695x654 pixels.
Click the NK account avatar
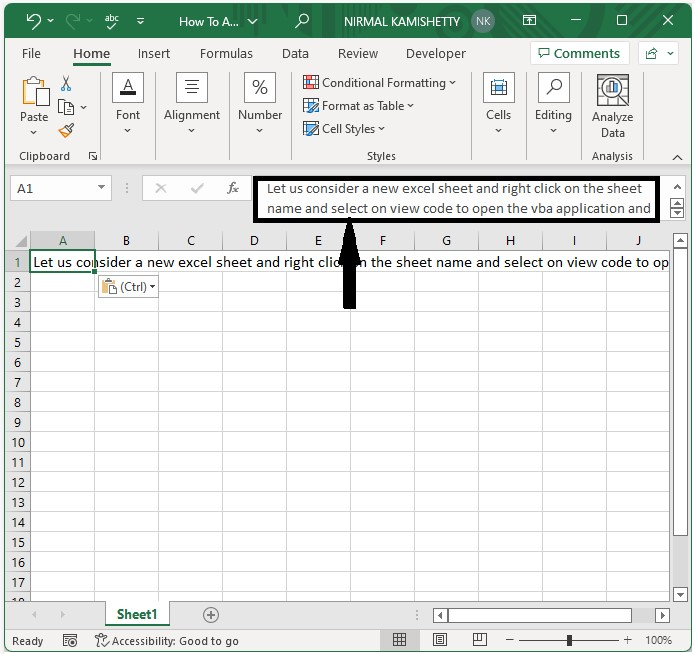483,21
